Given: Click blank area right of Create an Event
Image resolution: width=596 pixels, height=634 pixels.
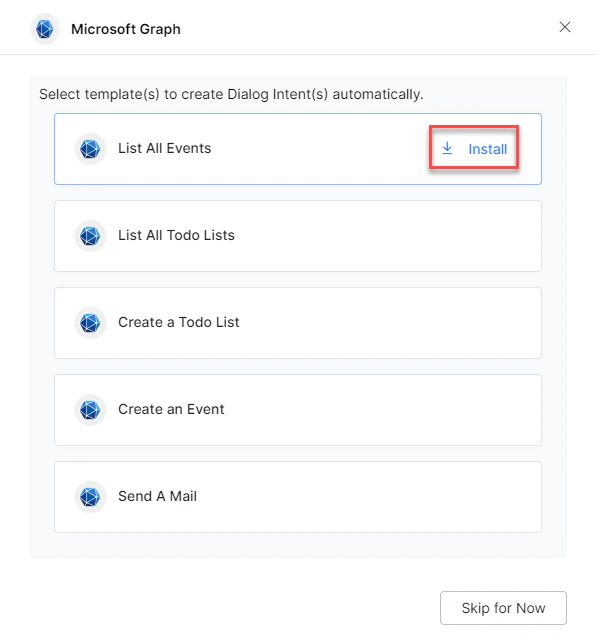Looking at the screenshot, I should pyautogui.click(x=380, y=410).
